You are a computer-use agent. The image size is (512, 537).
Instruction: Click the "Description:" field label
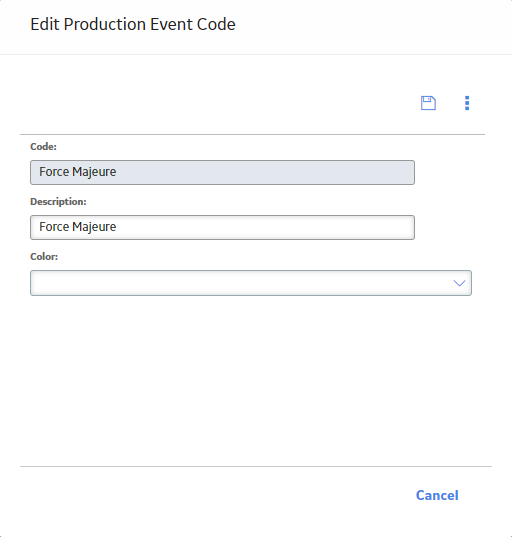[58, 202]
